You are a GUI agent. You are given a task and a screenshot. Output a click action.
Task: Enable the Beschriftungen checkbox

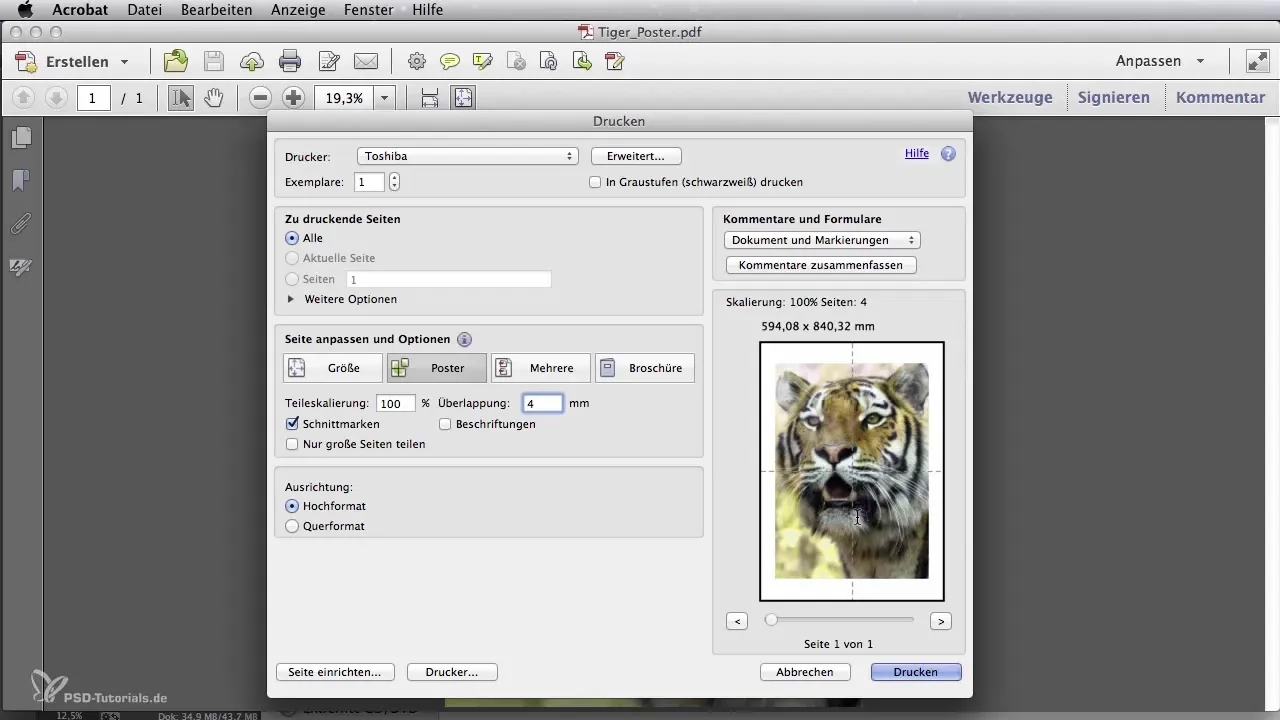[x=445, y=424]
